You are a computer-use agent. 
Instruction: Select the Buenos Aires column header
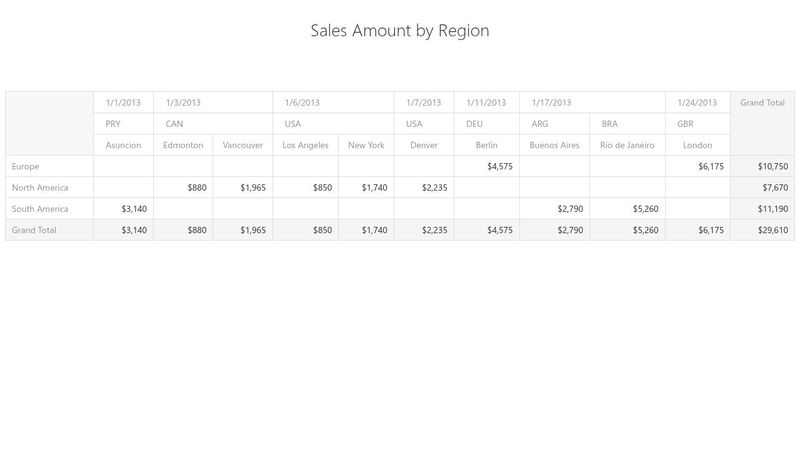[x=554, y=145]
